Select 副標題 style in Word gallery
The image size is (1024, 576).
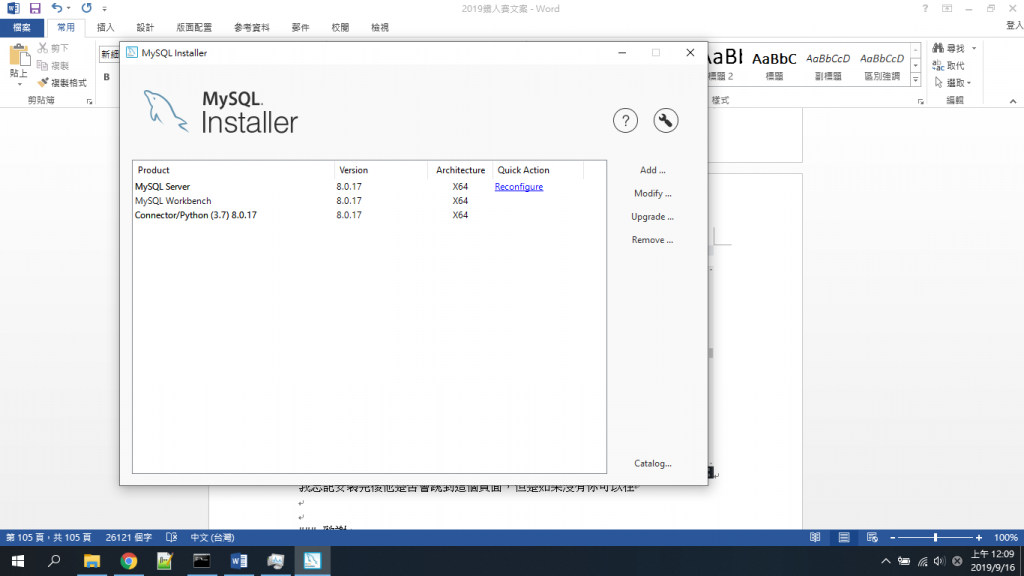click(x=827, y=65)
